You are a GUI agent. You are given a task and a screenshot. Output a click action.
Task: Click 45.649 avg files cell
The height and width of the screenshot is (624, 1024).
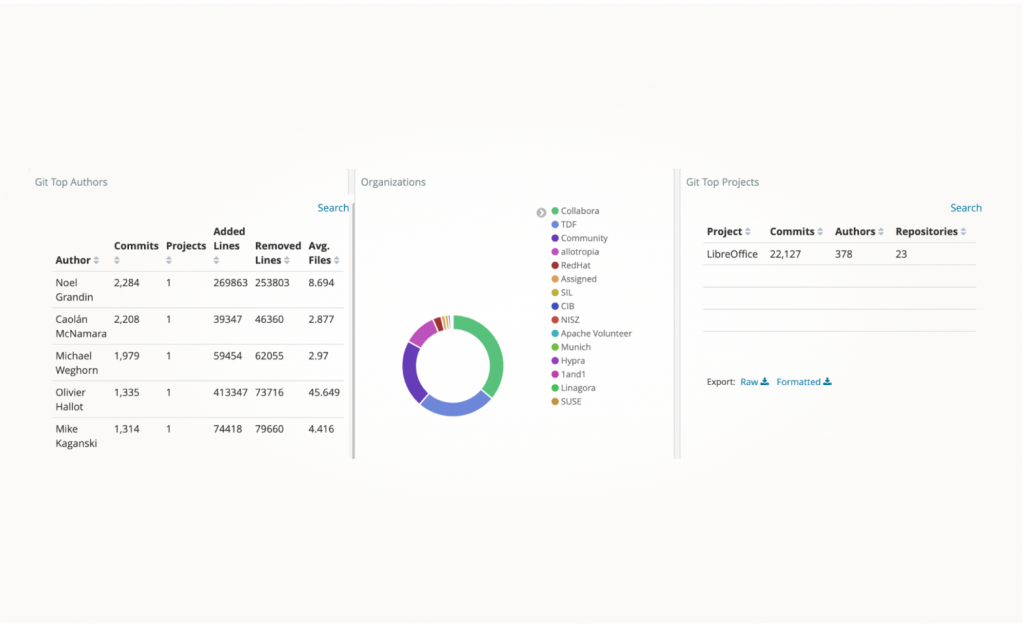click(324, 392)
